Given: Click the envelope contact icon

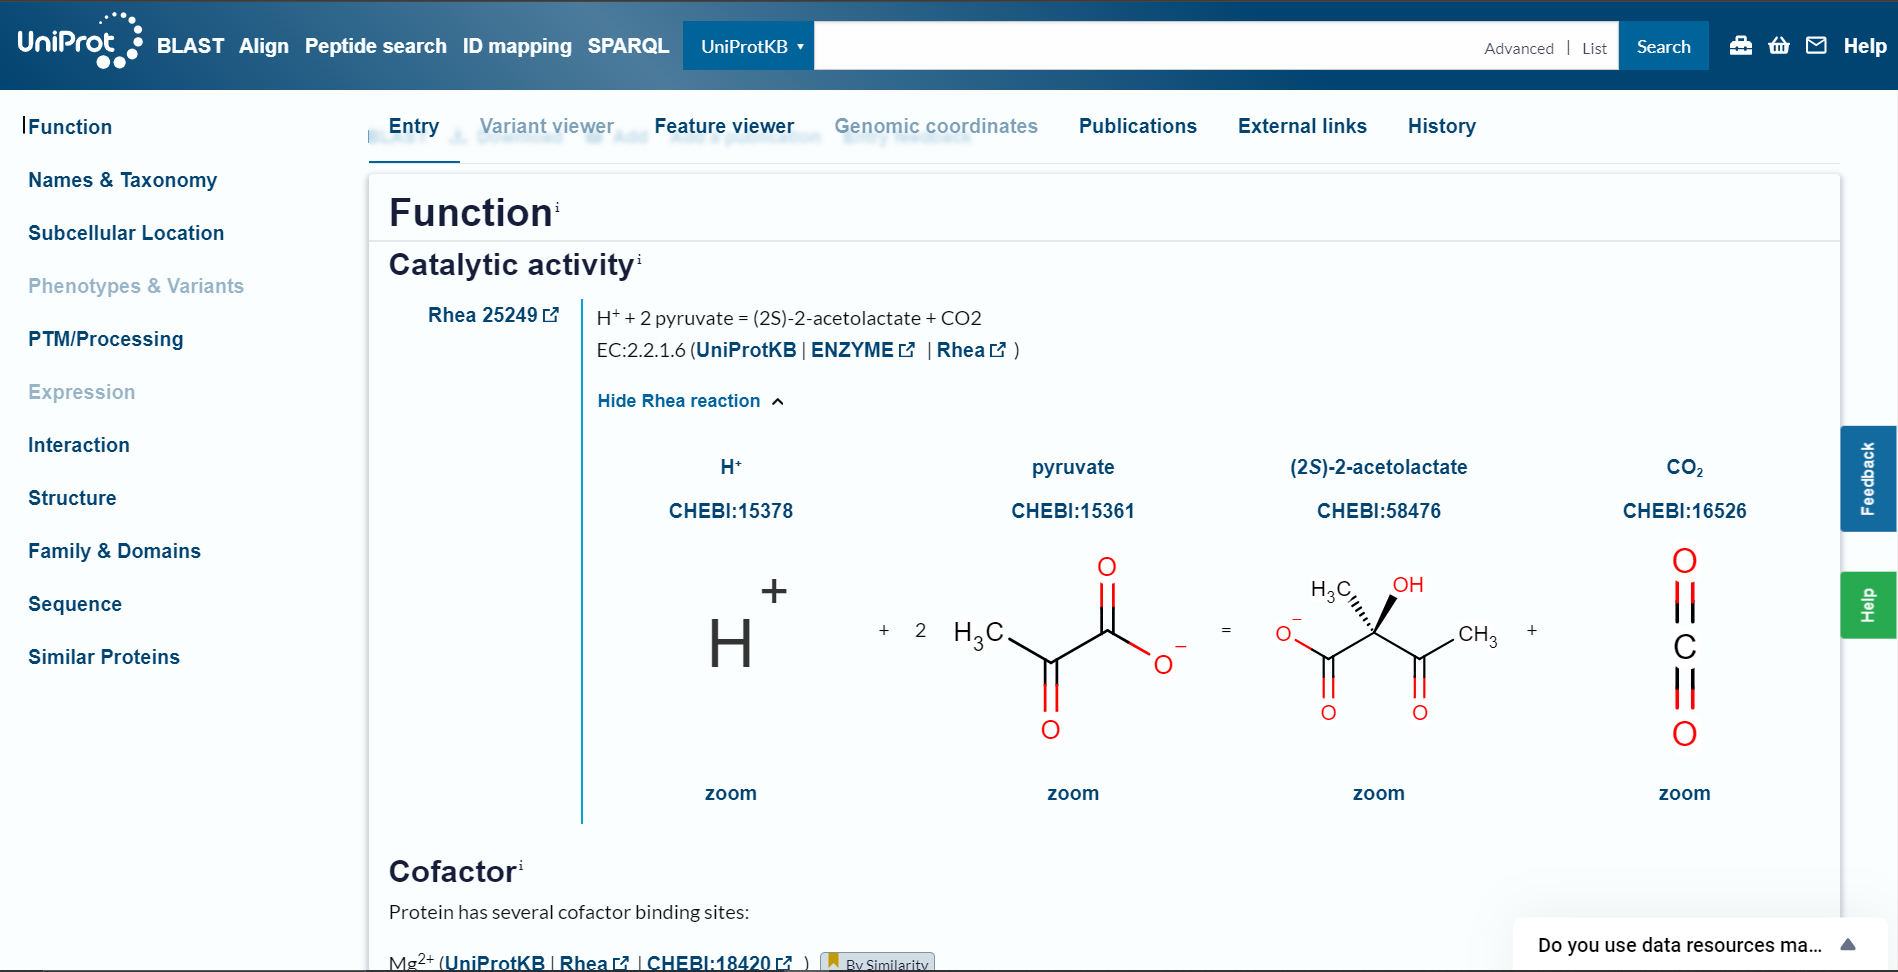Looking at the screenshot, I should coord(1816,46).
